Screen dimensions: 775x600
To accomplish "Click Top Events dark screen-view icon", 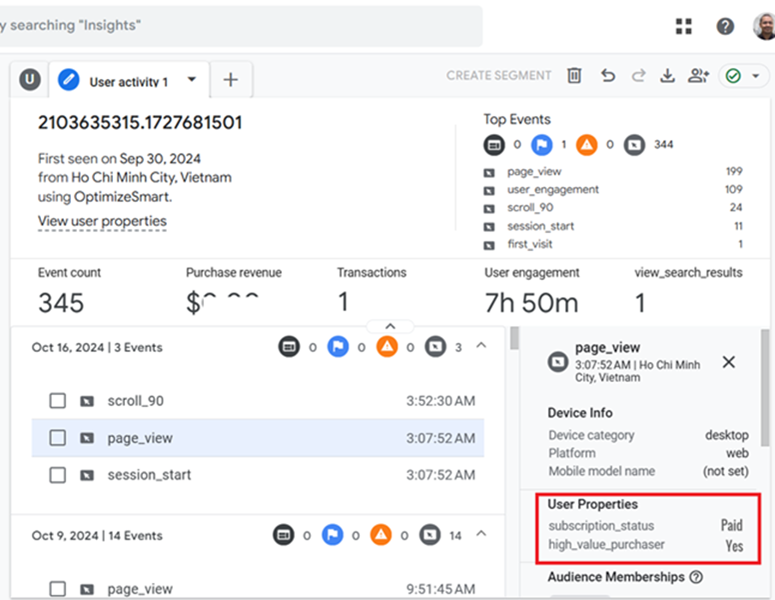I will click(x=494, y=145).
